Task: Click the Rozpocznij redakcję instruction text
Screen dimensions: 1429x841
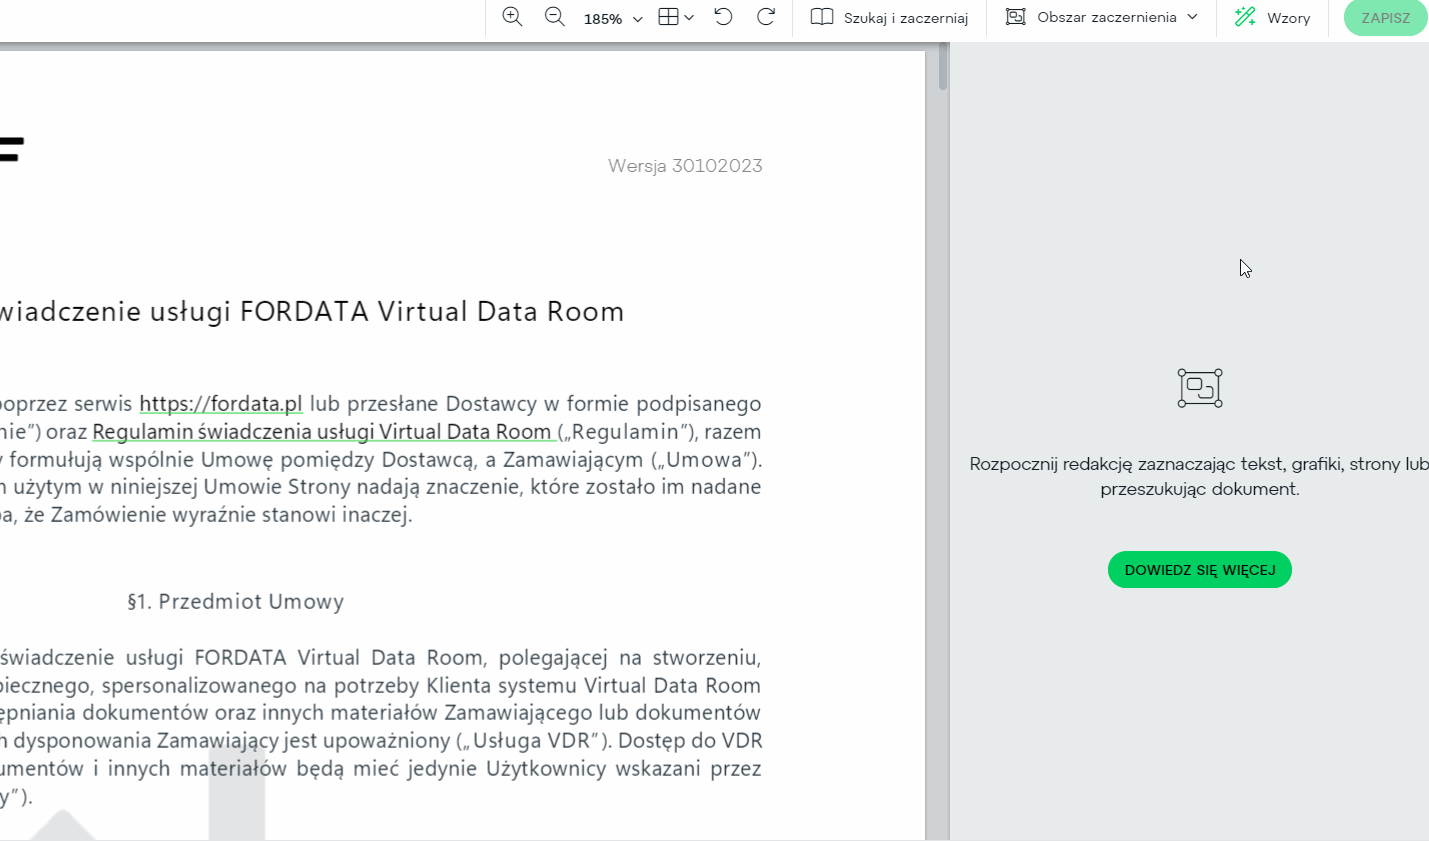Action: [1200, 476]
